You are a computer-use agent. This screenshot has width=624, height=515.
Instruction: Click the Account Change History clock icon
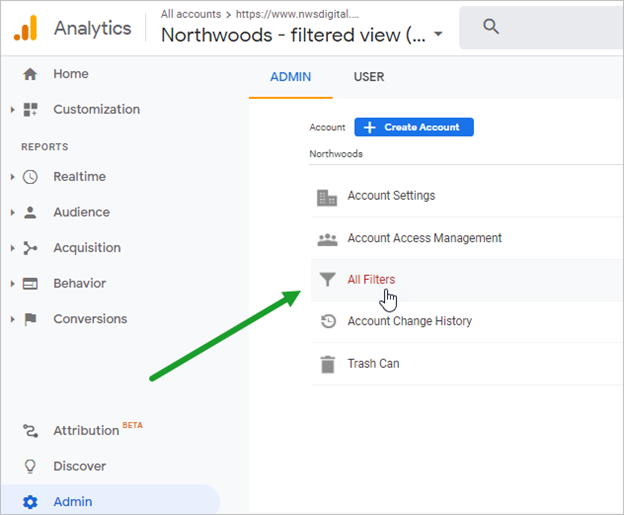click(x=328, y=321)
